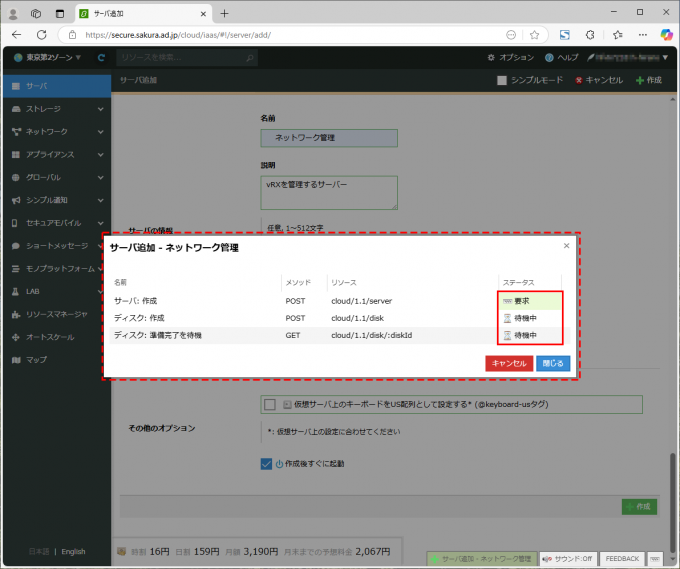Close the サーバ追加 browser tab
Viewport: 680px width, 569px height.
click(203, 14)
